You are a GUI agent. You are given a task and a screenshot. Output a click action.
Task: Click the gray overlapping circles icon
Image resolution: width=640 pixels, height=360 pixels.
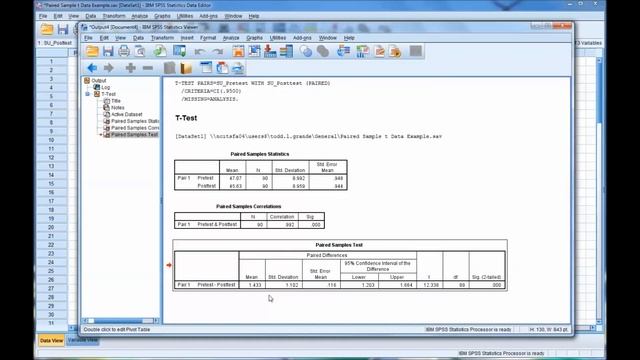[x=323, y=51]
